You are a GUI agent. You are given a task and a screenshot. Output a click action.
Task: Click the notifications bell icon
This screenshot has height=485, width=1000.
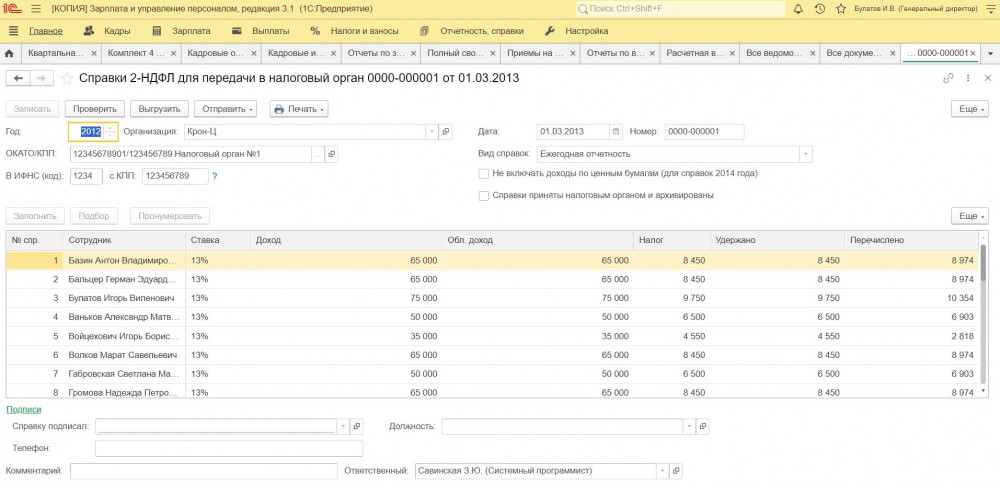pos(797,9)
